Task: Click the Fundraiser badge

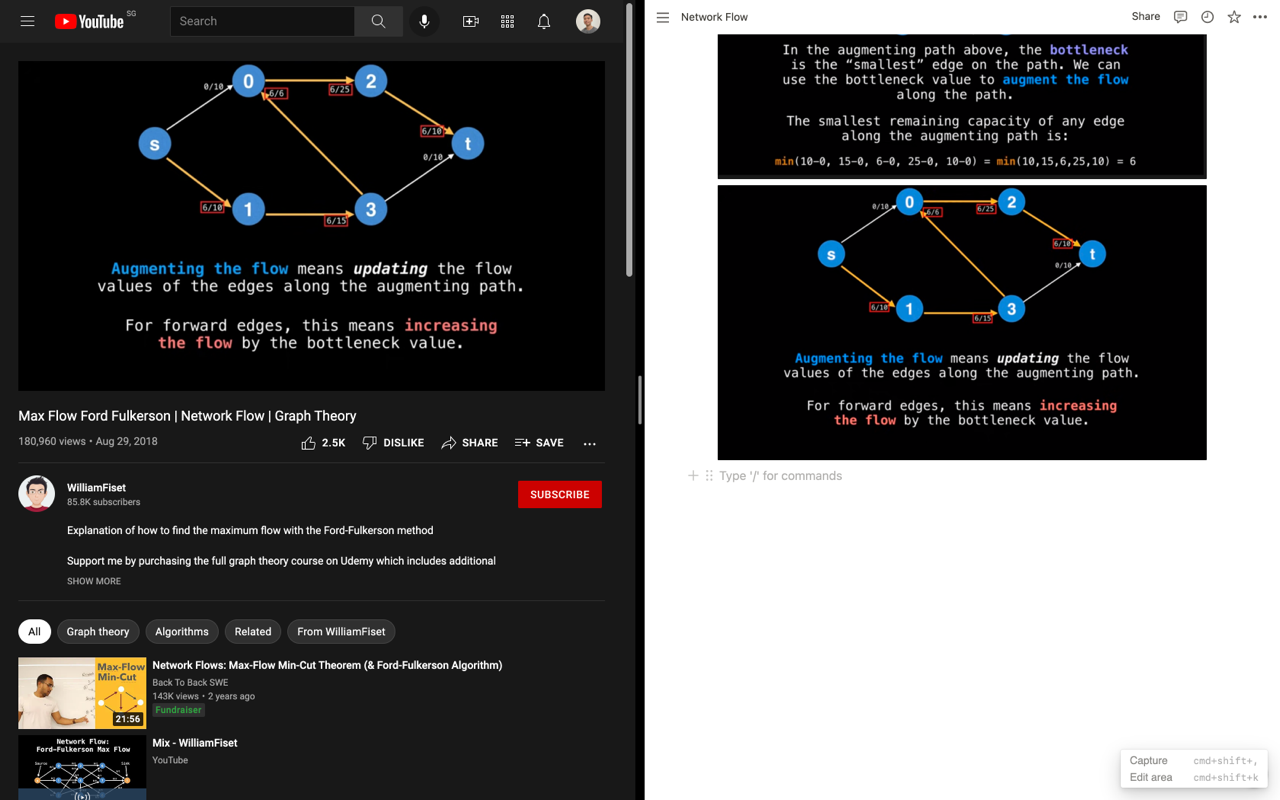Action: [178, 710]
